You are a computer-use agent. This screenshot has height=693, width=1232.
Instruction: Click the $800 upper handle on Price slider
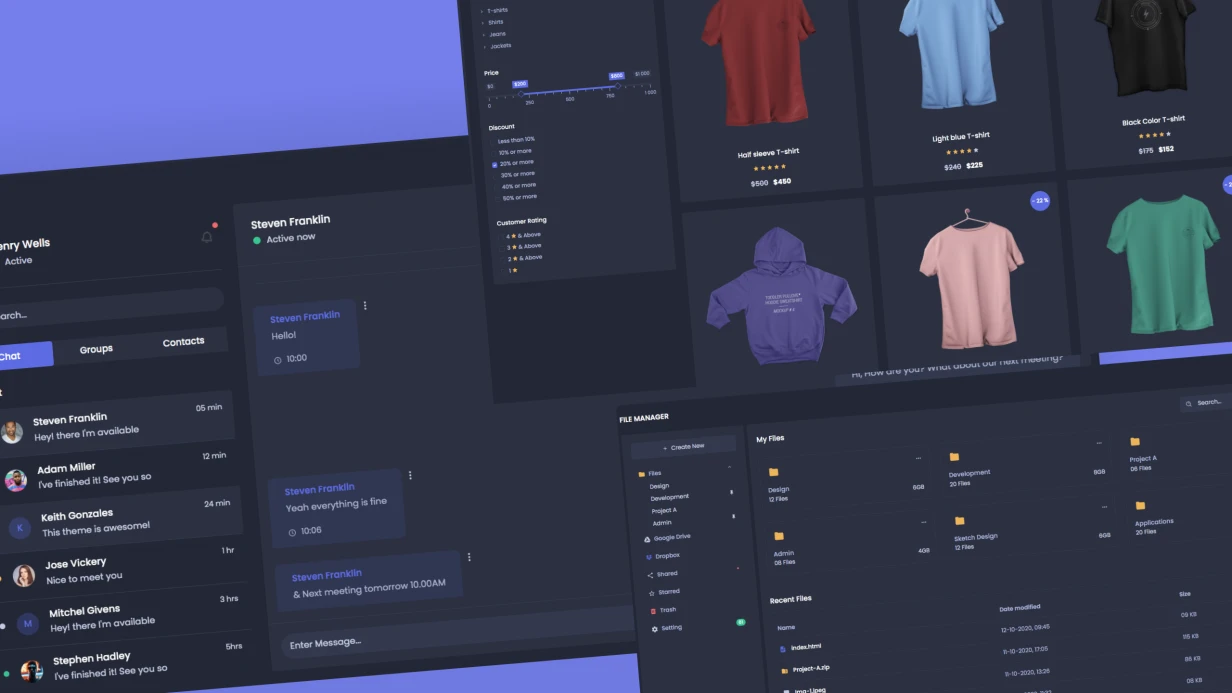pyautogui.click(x=617, y=86)
